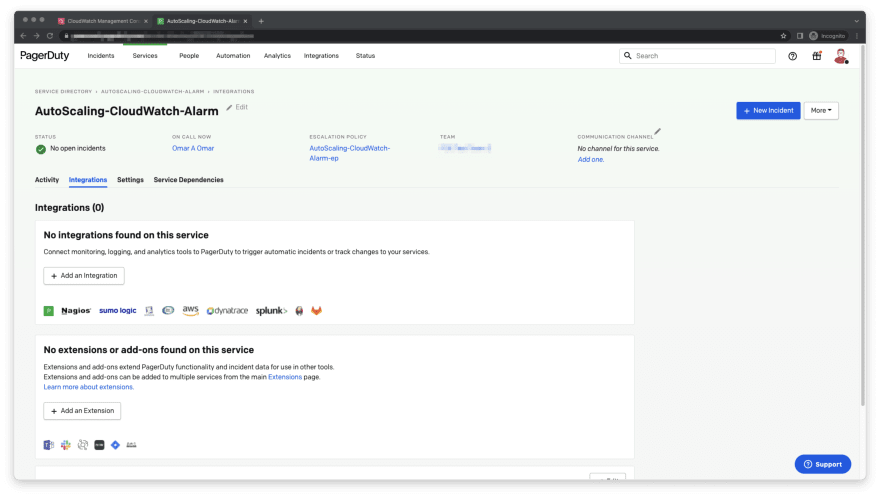880x497 pixels.
Task: Open the user avatar menu
Action: pos(841,56)
